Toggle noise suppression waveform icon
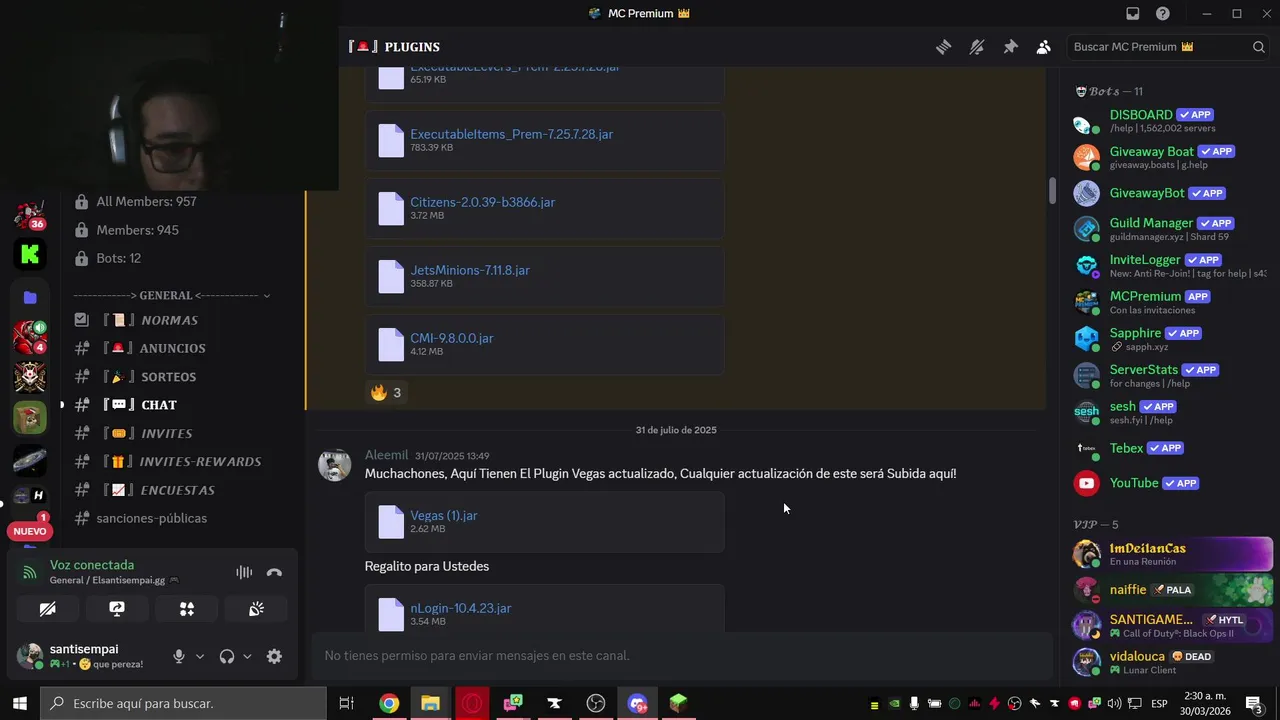 point(244,572)
